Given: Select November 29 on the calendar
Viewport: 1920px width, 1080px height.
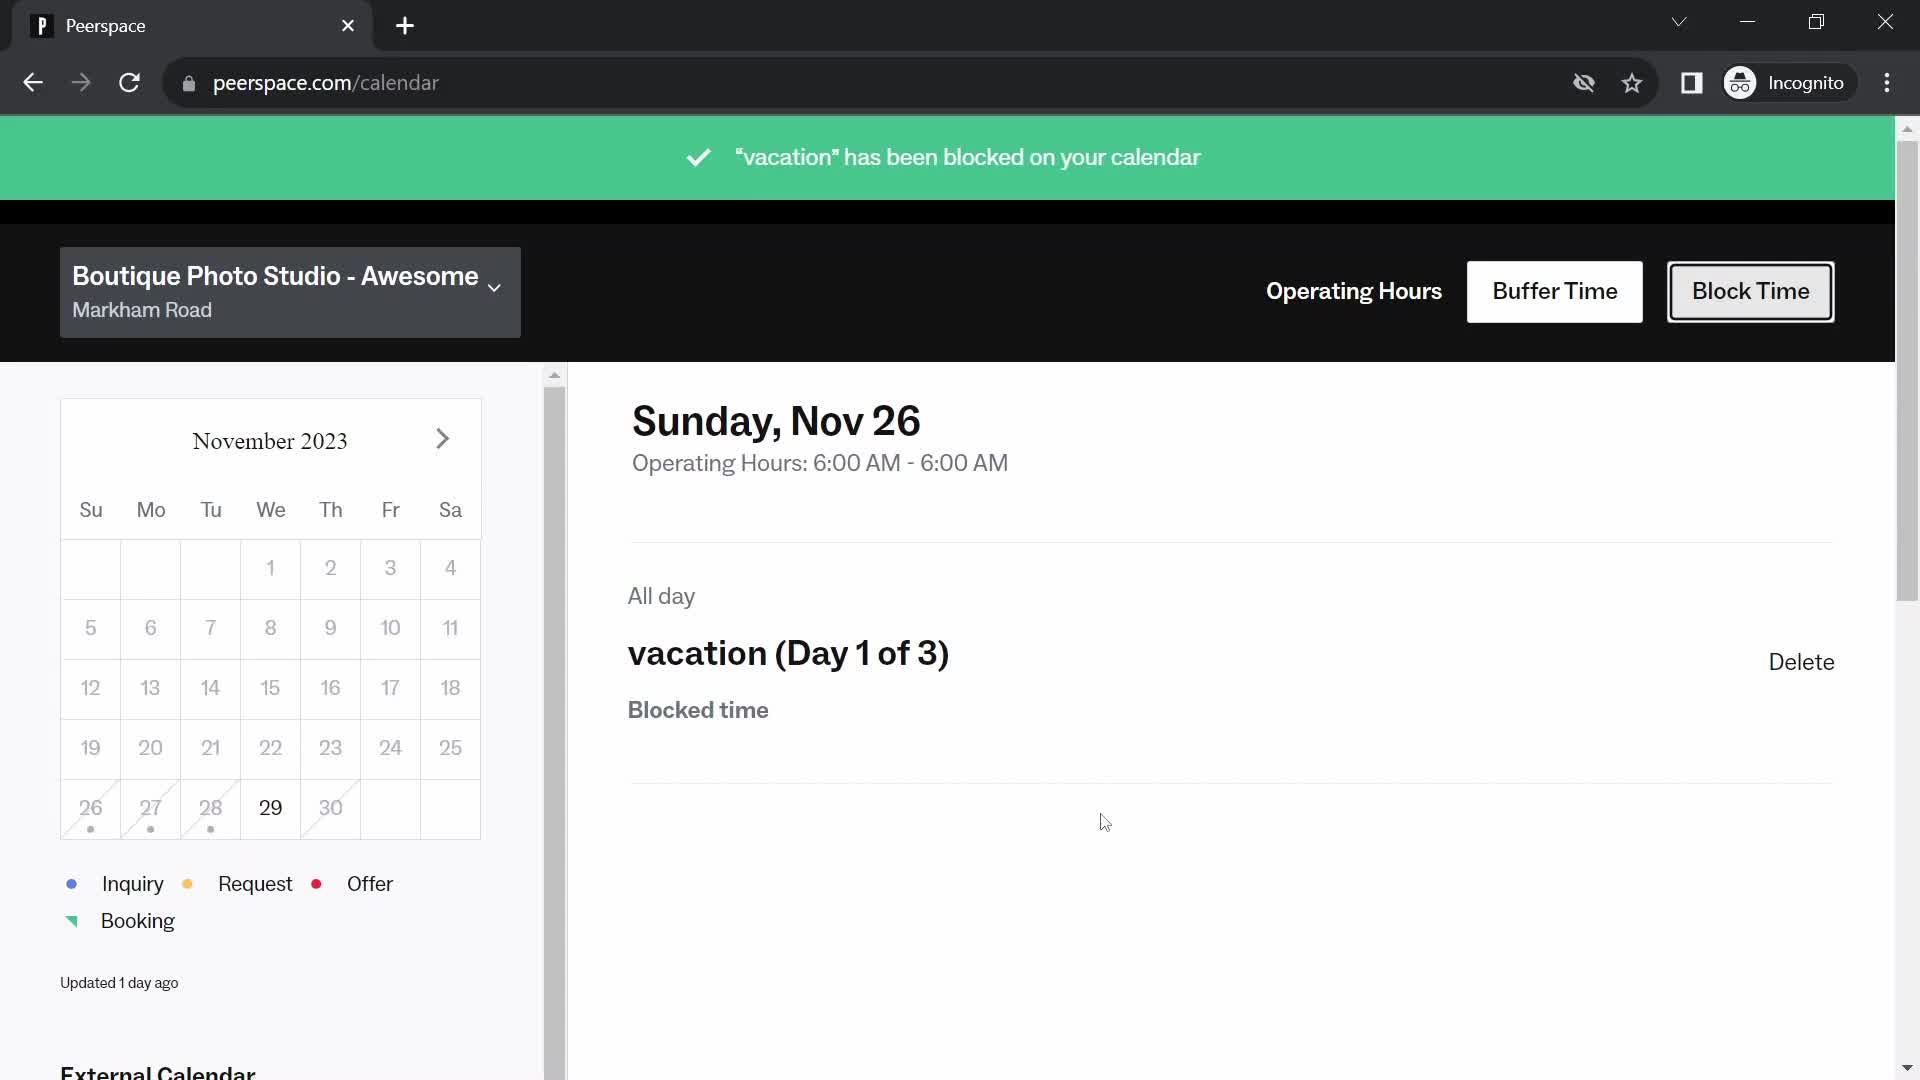Looking at the screenshot, I should pos(269,806).
